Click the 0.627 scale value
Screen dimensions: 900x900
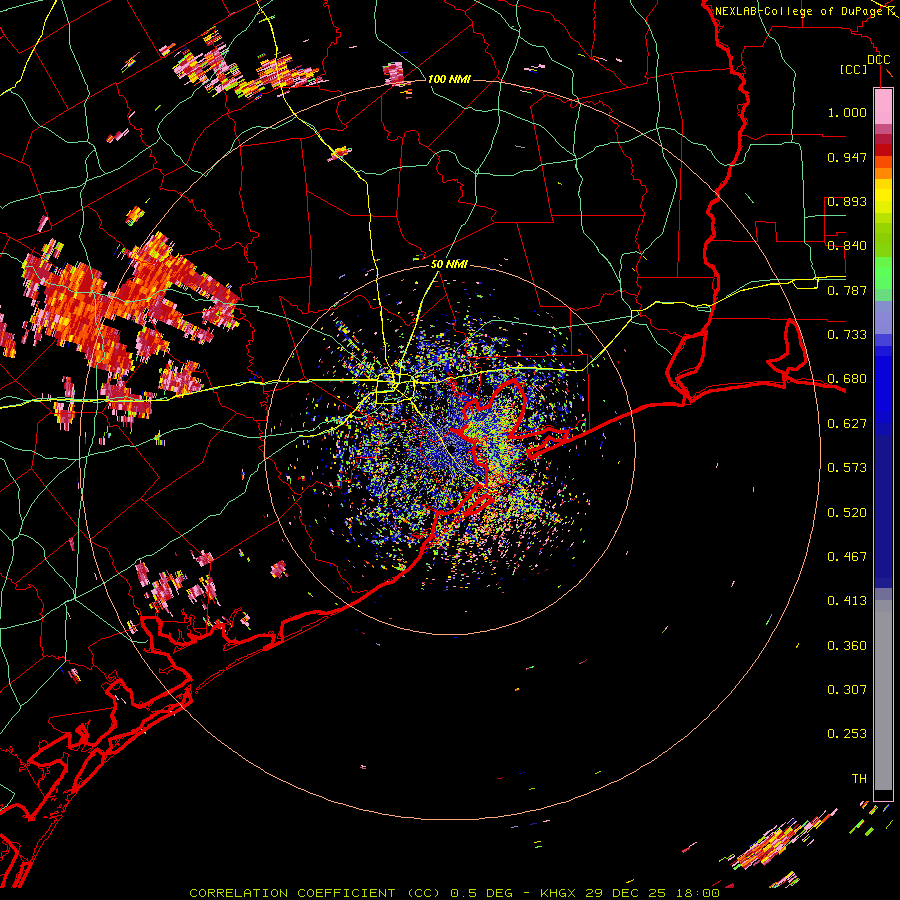coord(847,424)
